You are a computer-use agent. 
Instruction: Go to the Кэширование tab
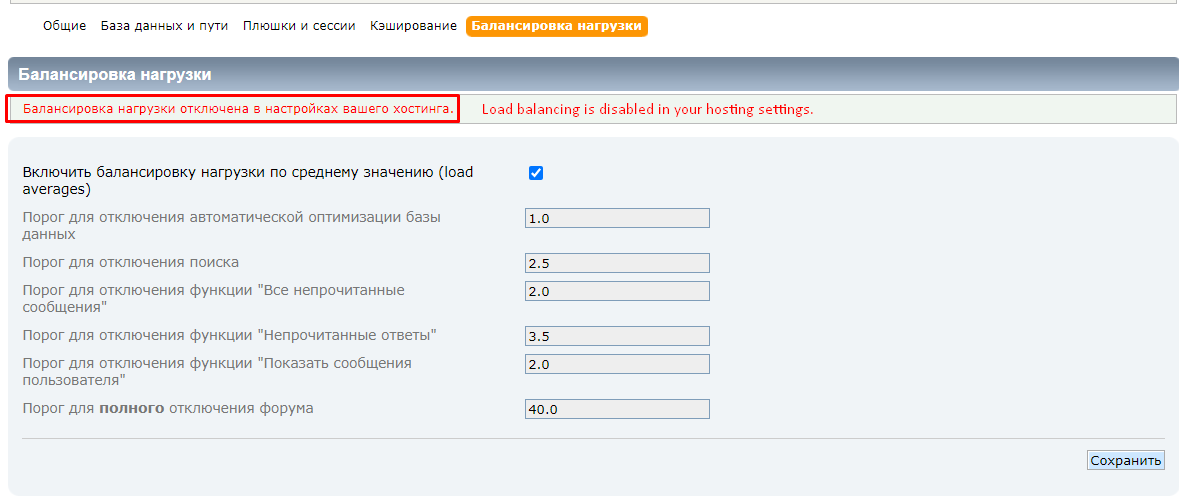[x=413, y=26]
